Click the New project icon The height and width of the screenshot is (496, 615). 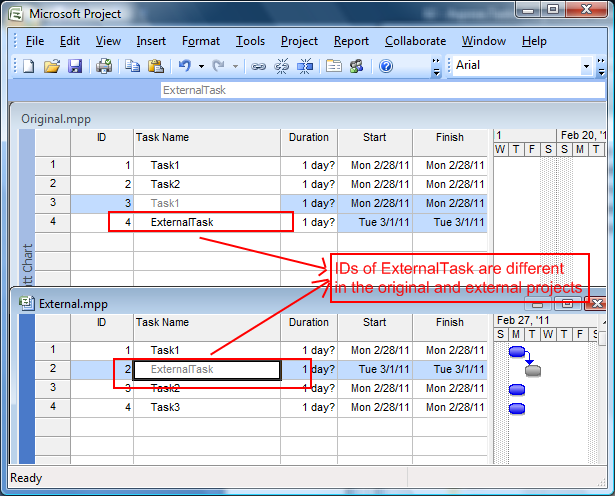point(28,66)
